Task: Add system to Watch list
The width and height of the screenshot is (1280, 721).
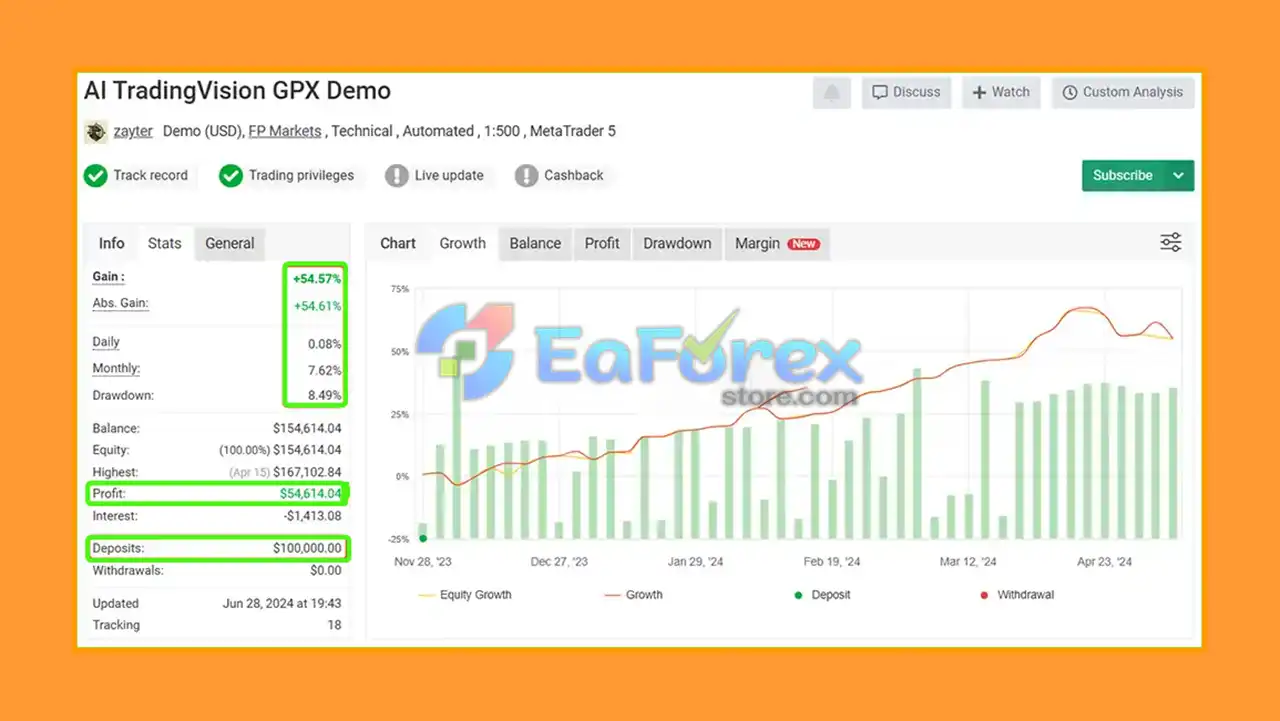Action: pos(1002,92)
